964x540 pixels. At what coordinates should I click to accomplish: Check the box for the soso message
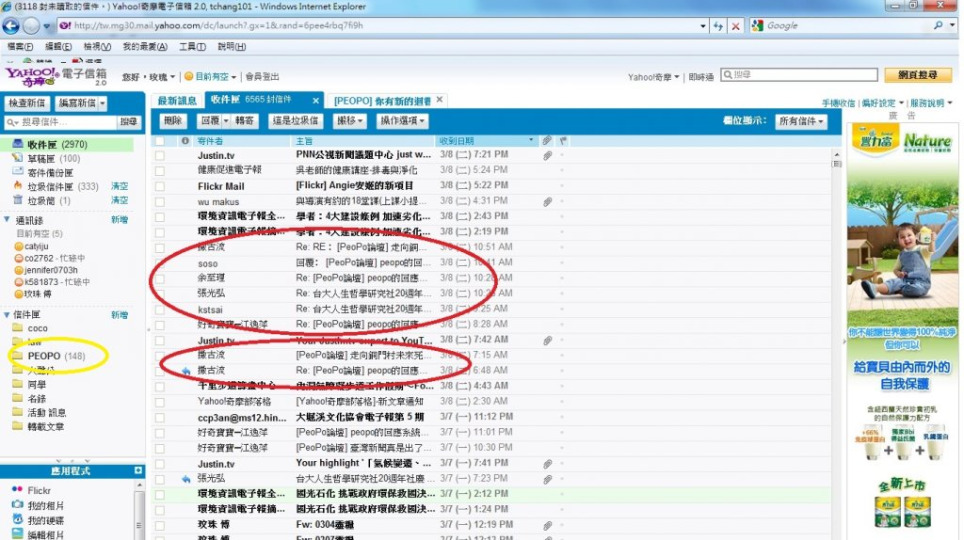click(160, 263)
